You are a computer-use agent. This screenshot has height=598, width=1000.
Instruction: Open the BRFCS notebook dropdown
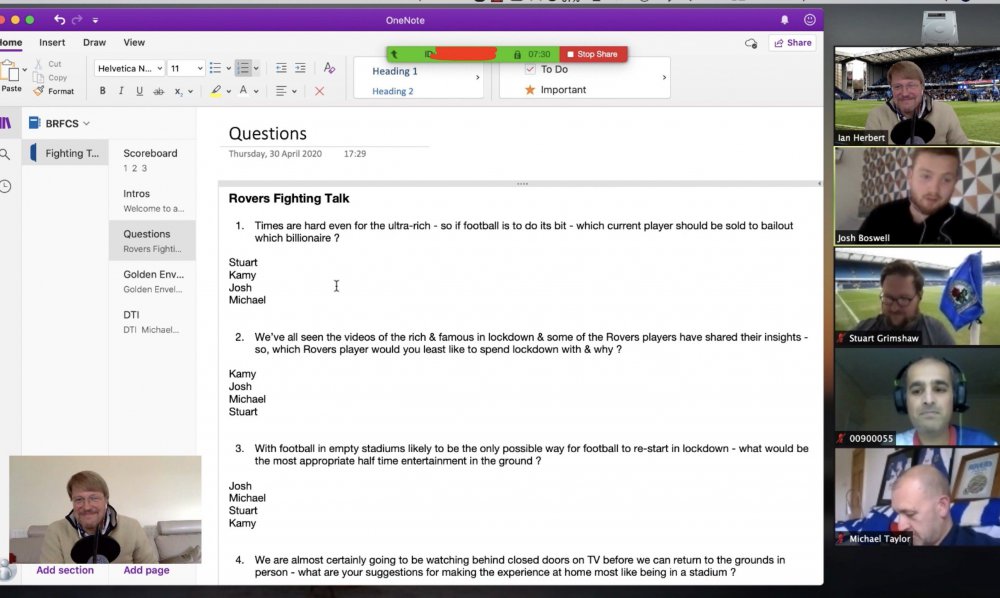(x=59, y=123)
